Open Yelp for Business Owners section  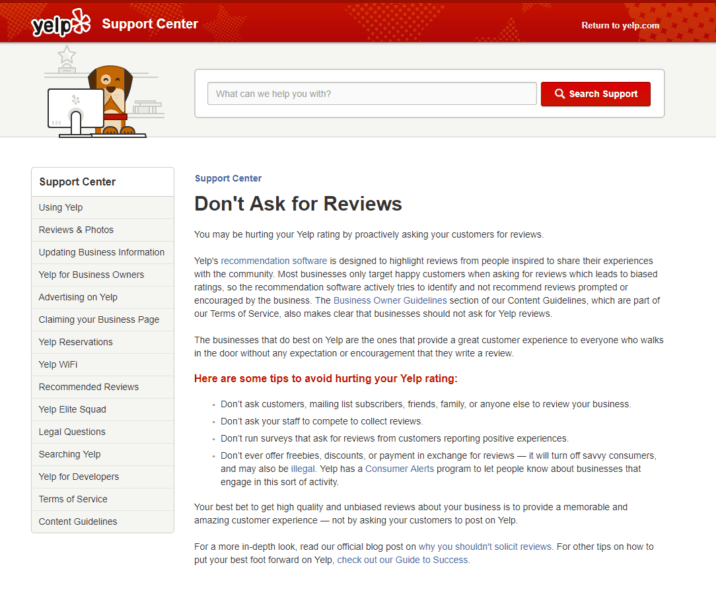pos(103,274)
